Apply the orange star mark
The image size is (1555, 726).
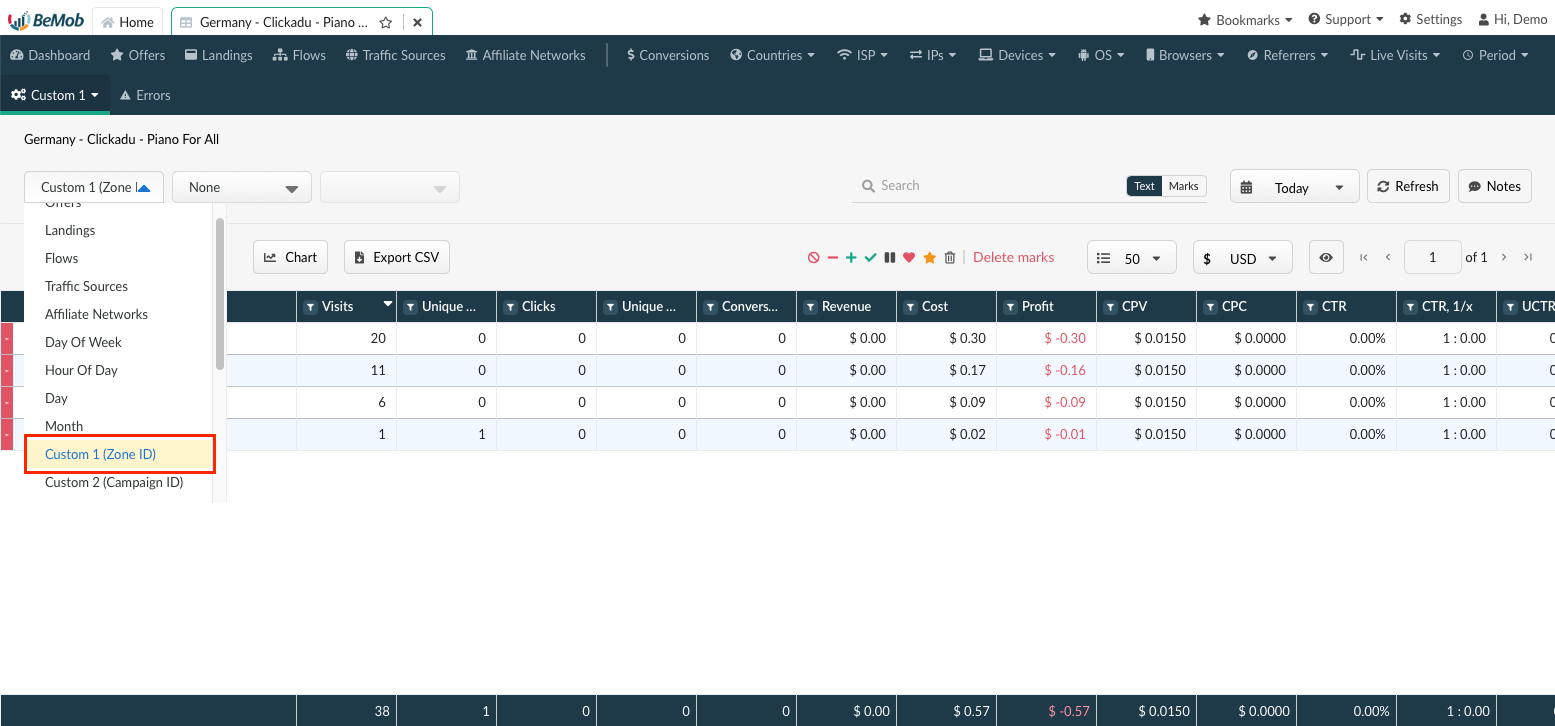(x=929, y=258)
